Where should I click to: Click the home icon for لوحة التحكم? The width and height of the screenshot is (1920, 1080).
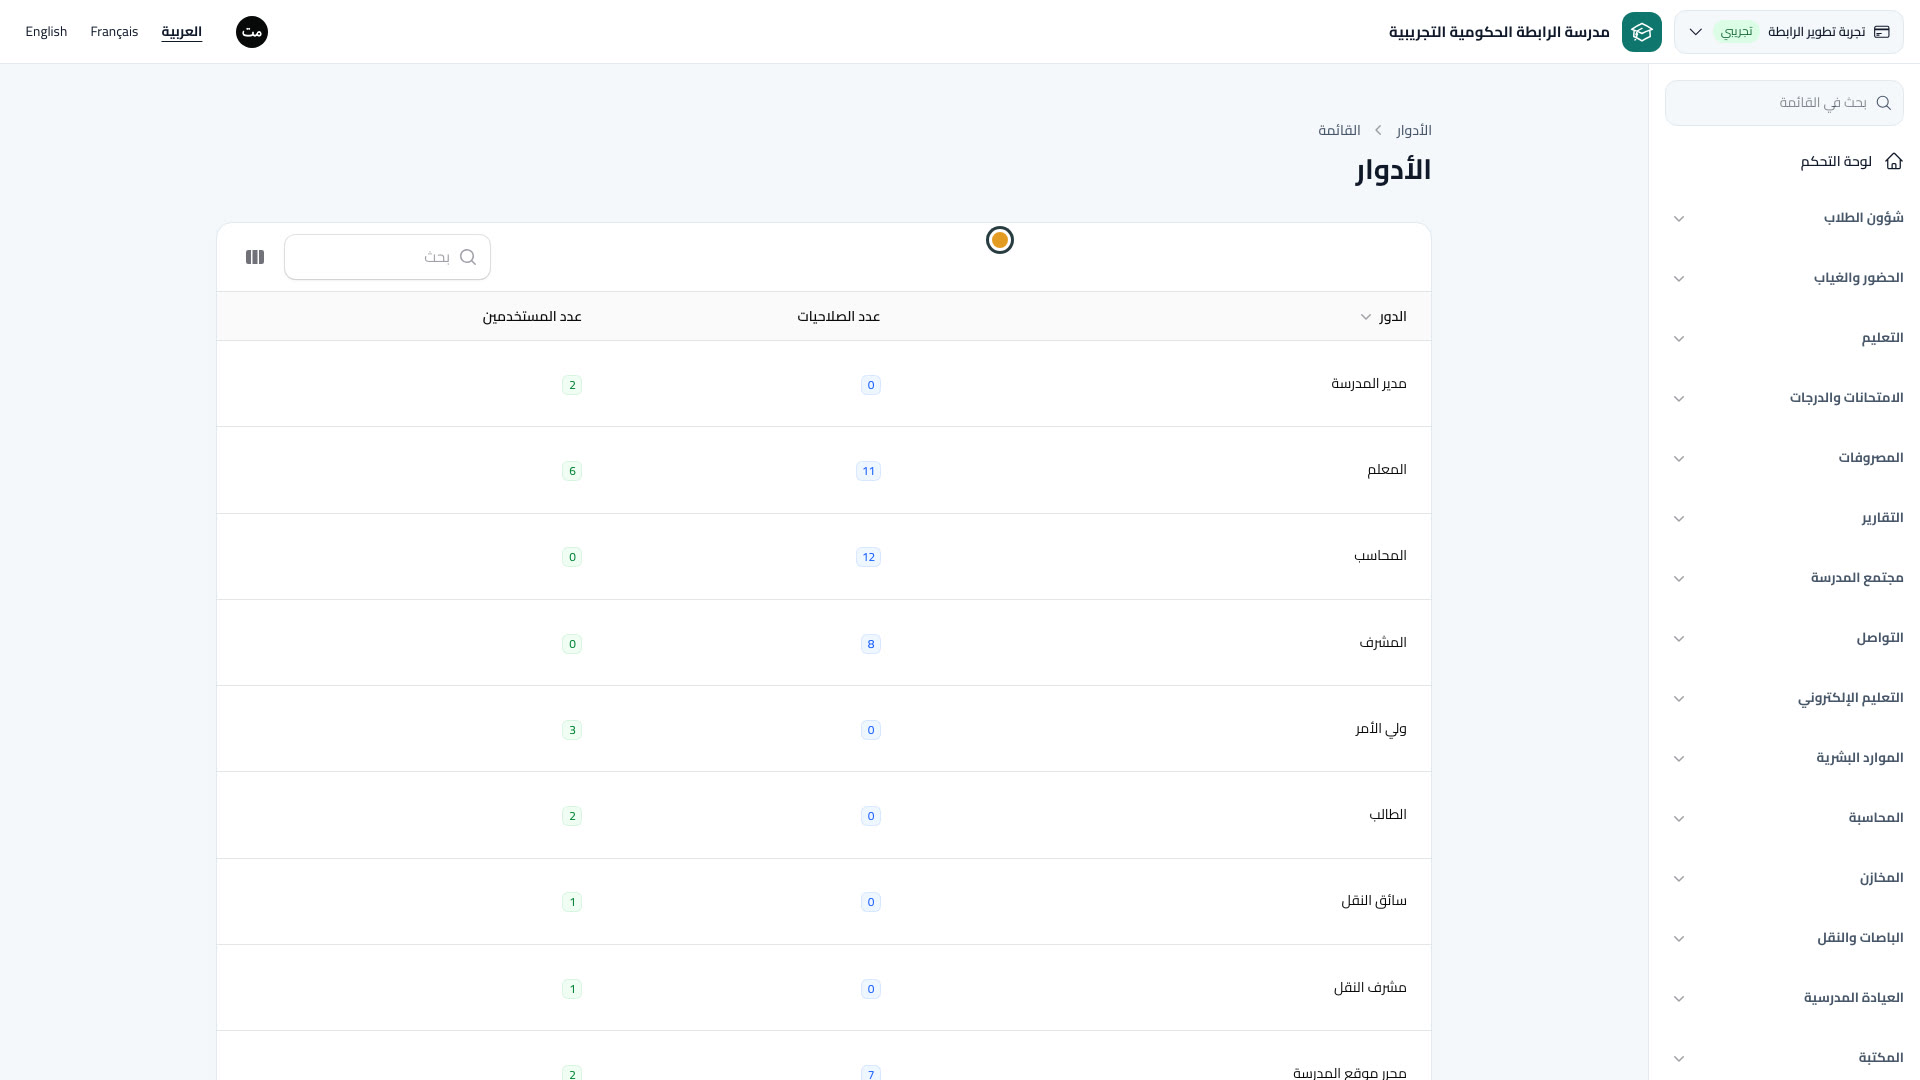(x=1894, y=161)
